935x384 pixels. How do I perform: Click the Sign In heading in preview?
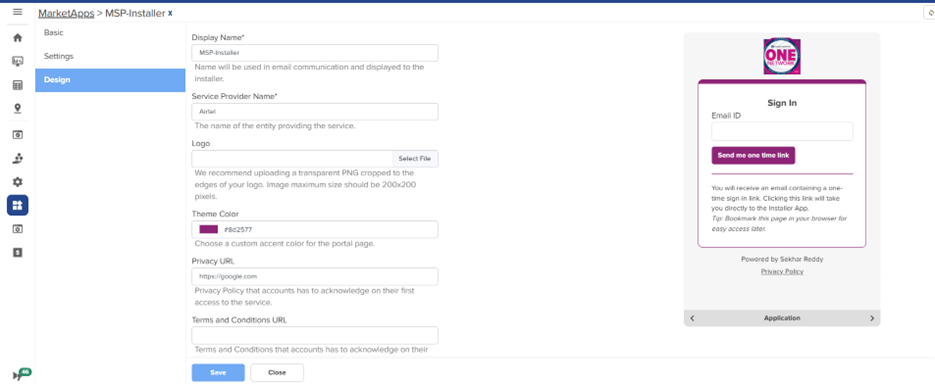(x=782, y=103)
